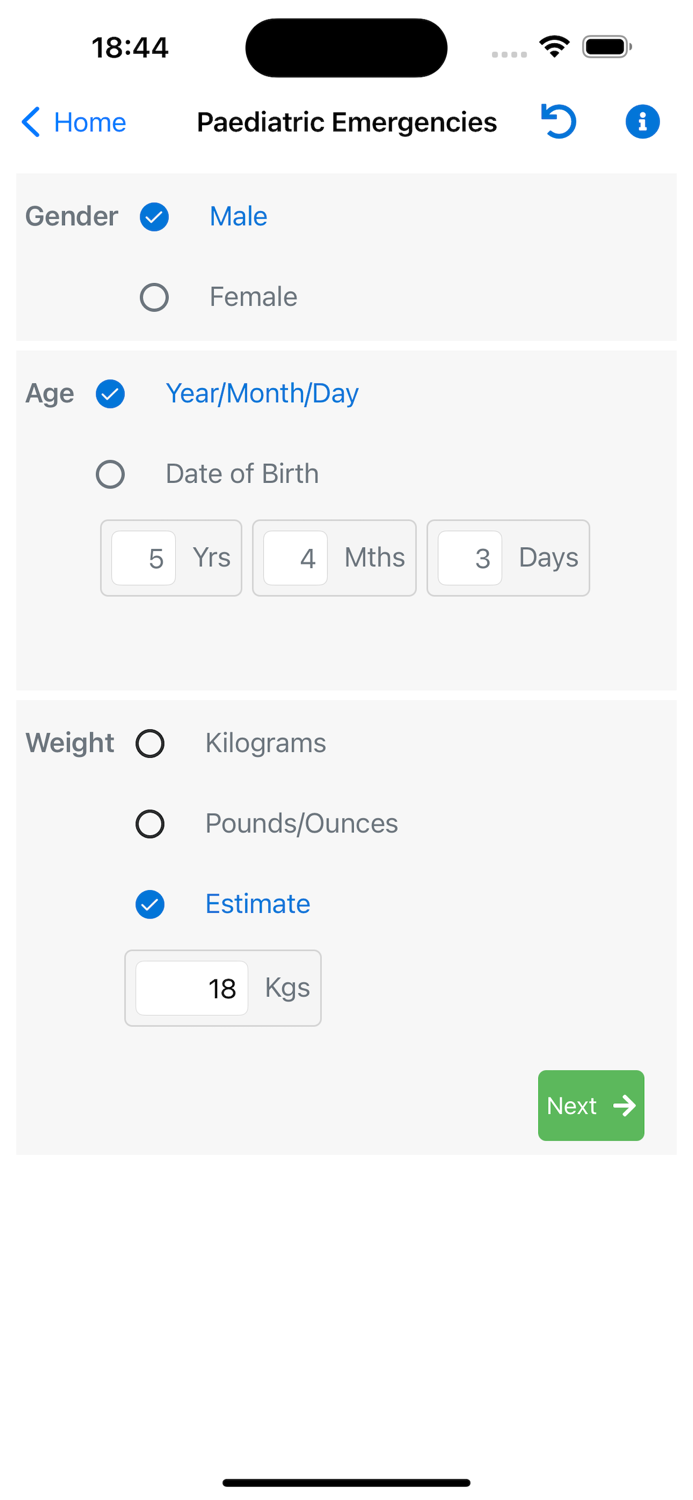Tap the Paediatric Emergencies title
This screenshot has width=693, height=1500.
pos(347,122)
